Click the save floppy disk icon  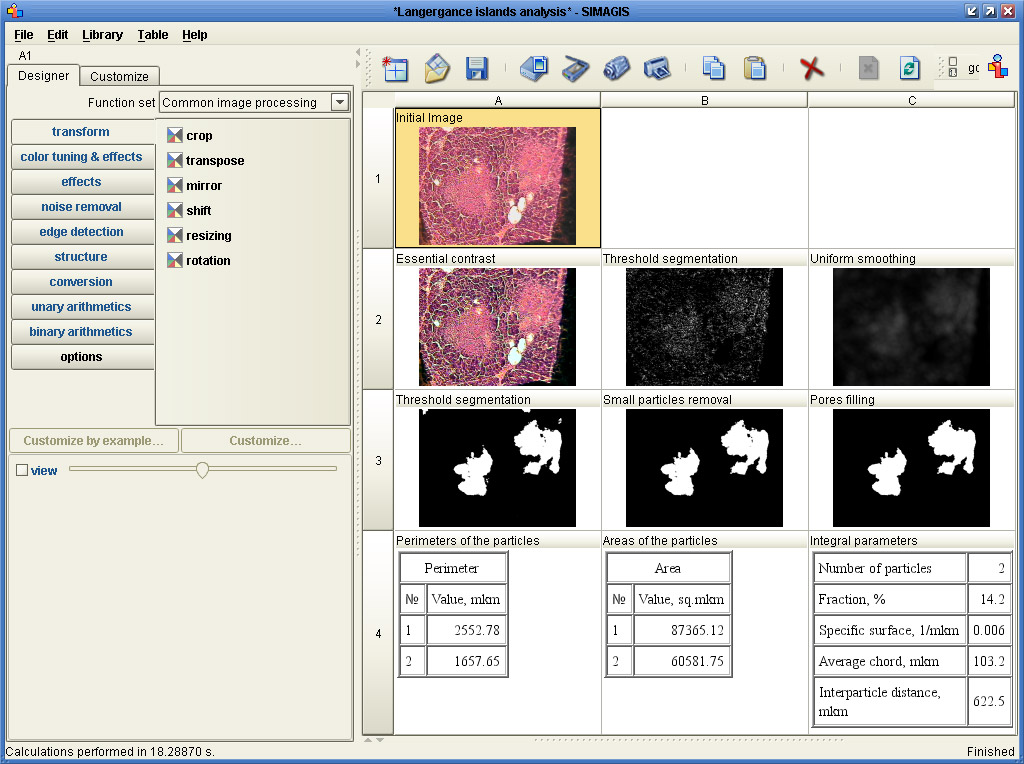(477, 68)
